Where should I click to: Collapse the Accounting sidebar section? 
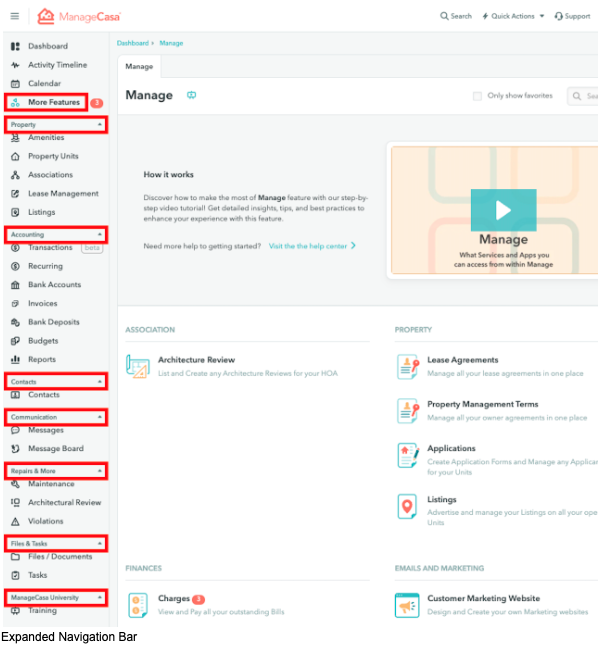[x=56, y=235]
